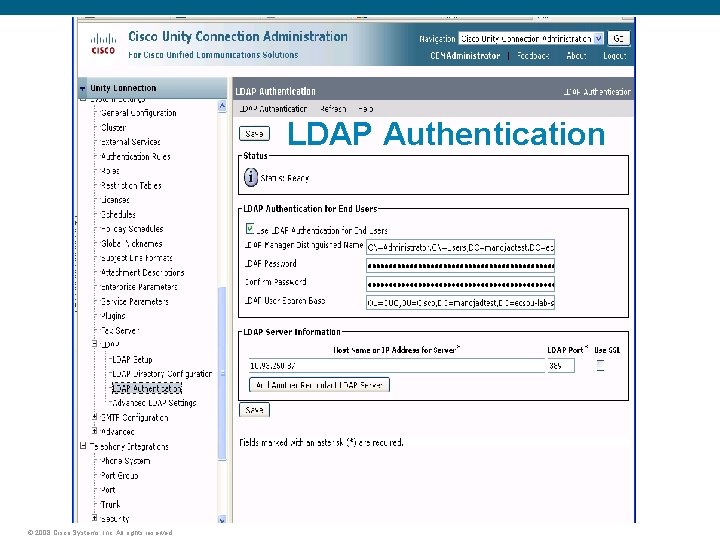
Task: Click the tree scrollbar up arrow
Action: pos(222,106)
